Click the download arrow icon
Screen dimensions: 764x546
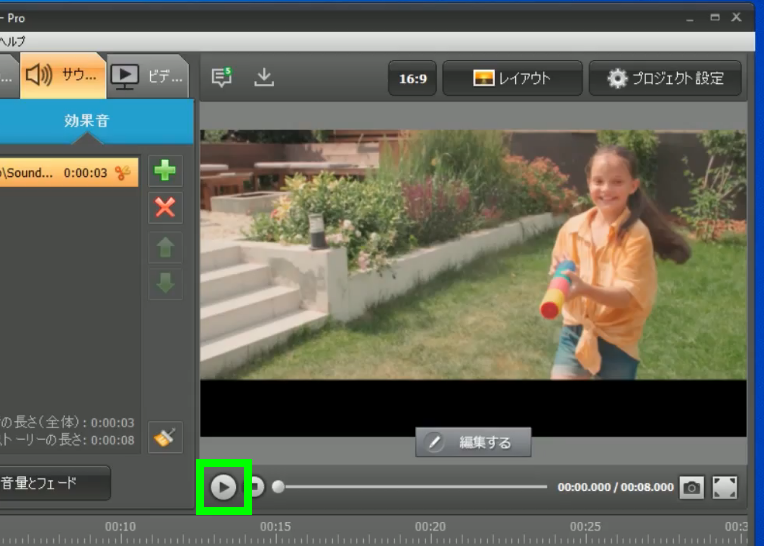click(x=263, y=78)
